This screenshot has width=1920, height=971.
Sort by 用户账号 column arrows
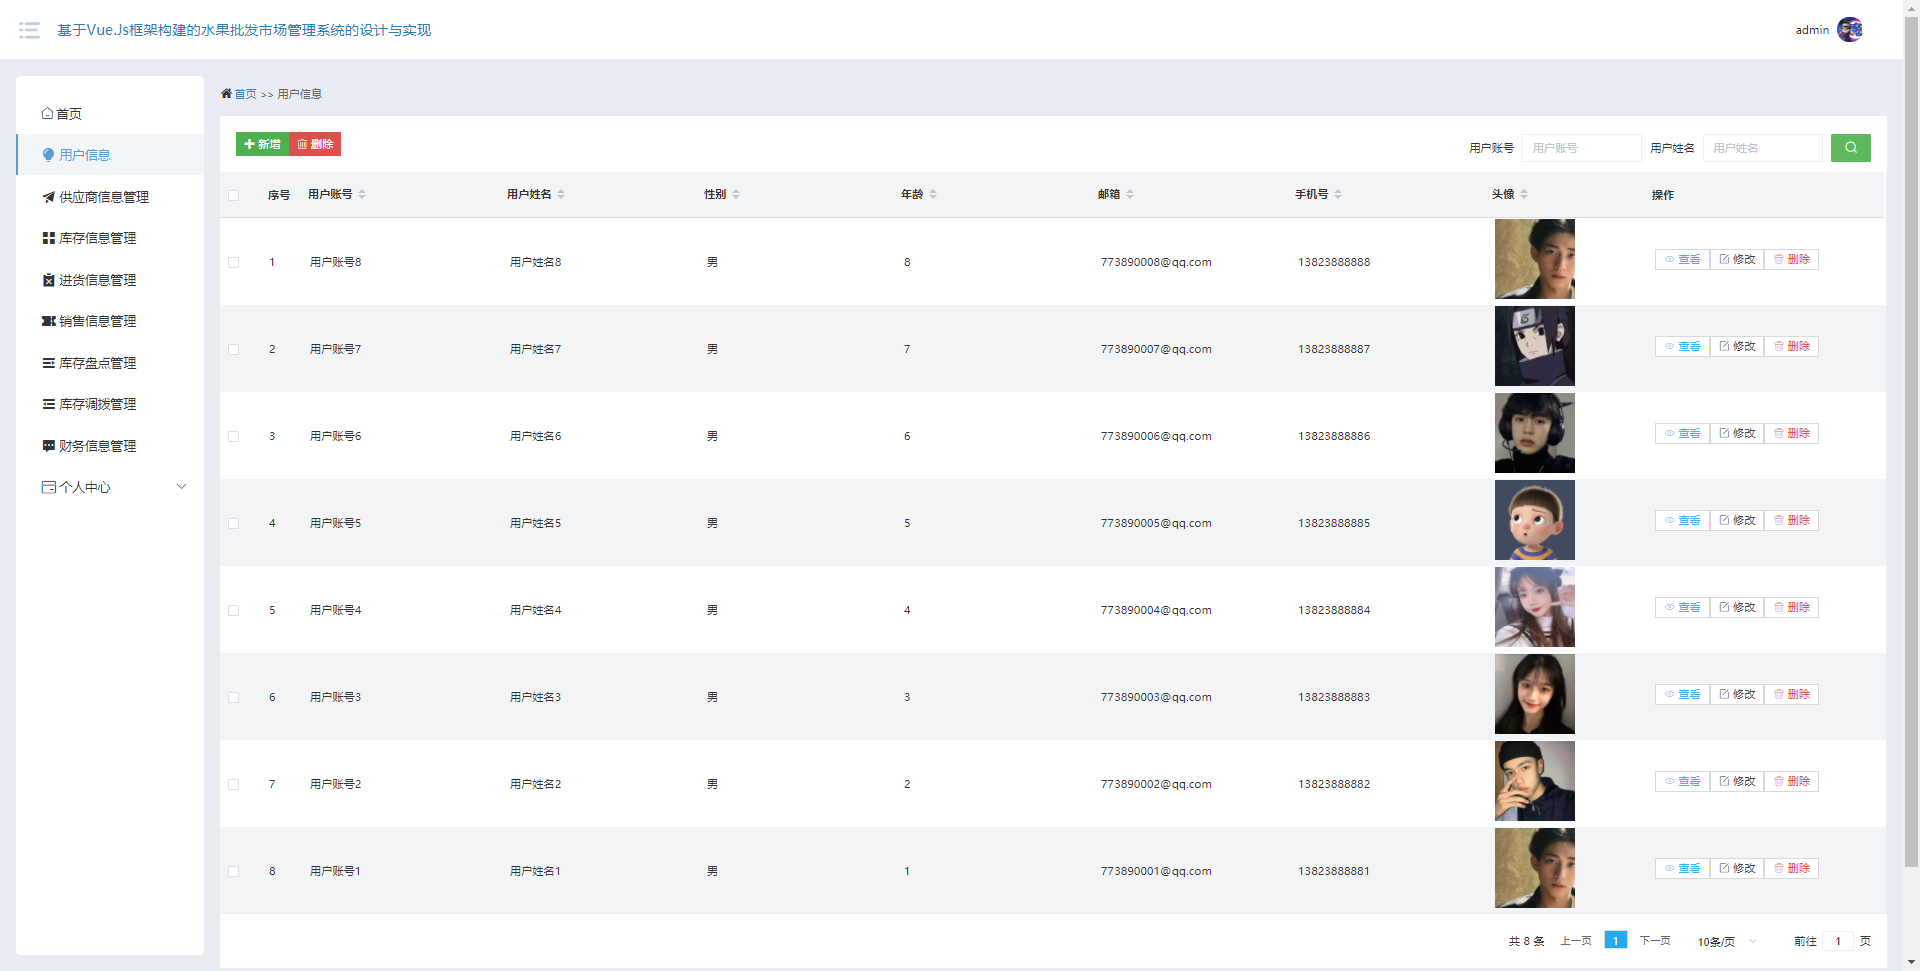[362, 194]
